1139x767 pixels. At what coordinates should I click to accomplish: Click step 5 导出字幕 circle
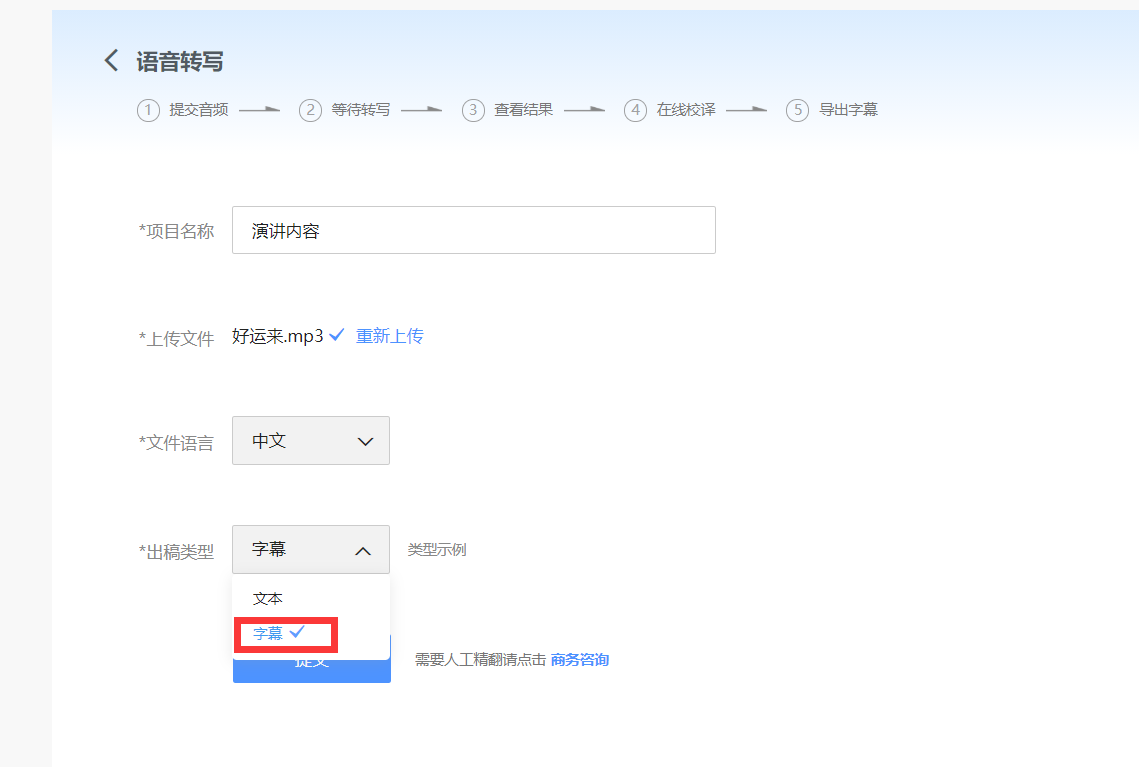pos(797,110)
